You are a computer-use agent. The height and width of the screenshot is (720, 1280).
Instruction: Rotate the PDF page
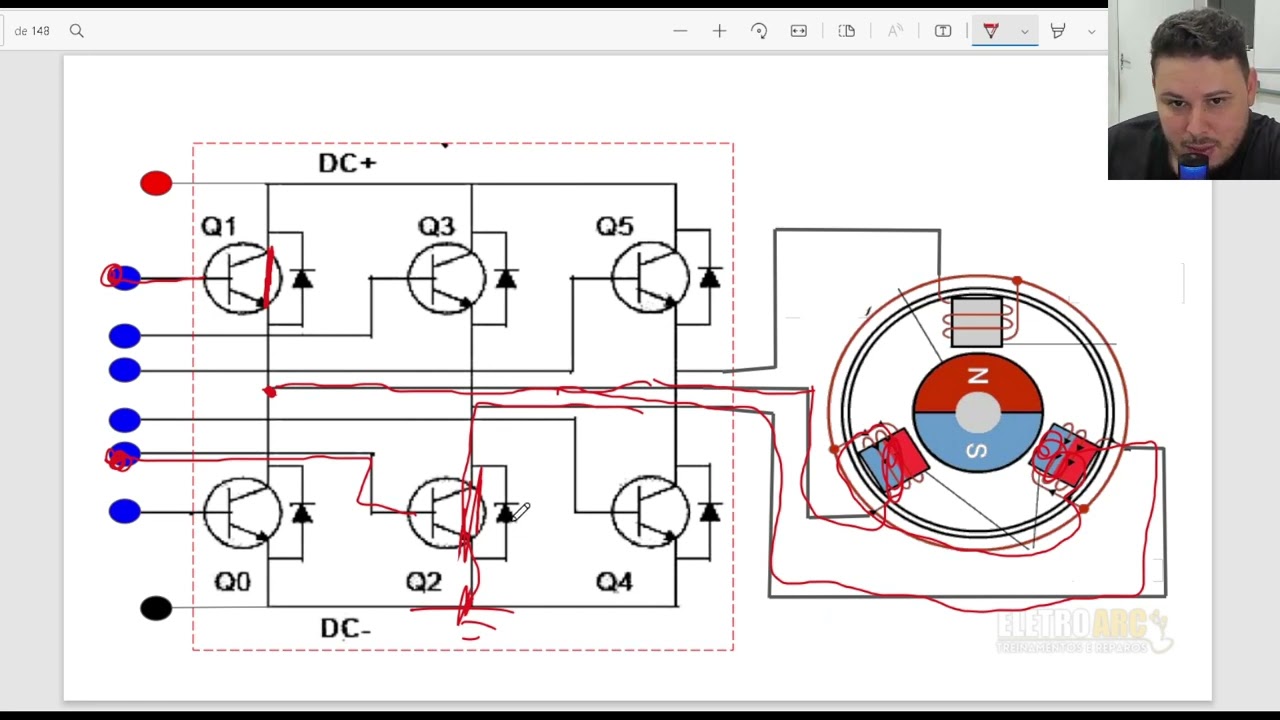pyautogui.click(x=759, y=31)
